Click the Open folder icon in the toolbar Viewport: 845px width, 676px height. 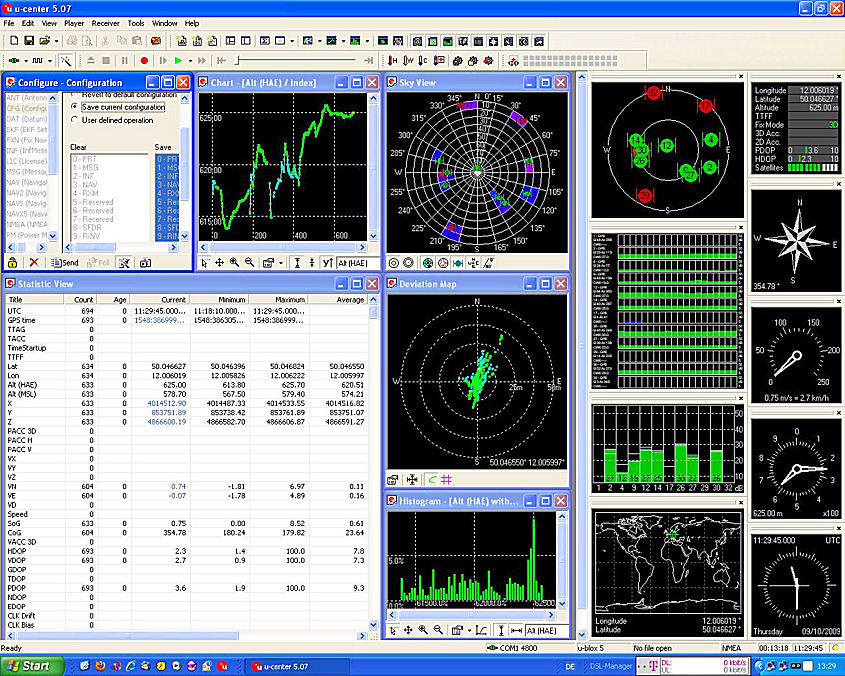[x=44, y=40]
